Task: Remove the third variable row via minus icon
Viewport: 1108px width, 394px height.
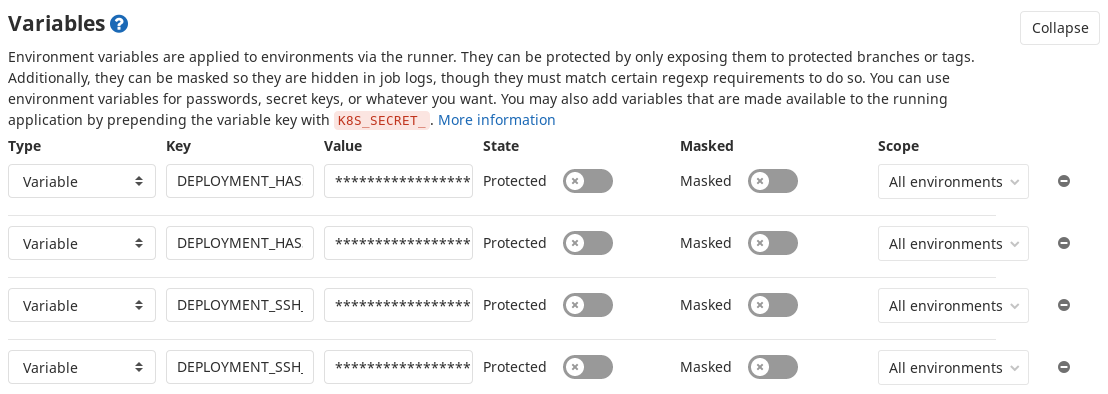Action: [1063, 306]
